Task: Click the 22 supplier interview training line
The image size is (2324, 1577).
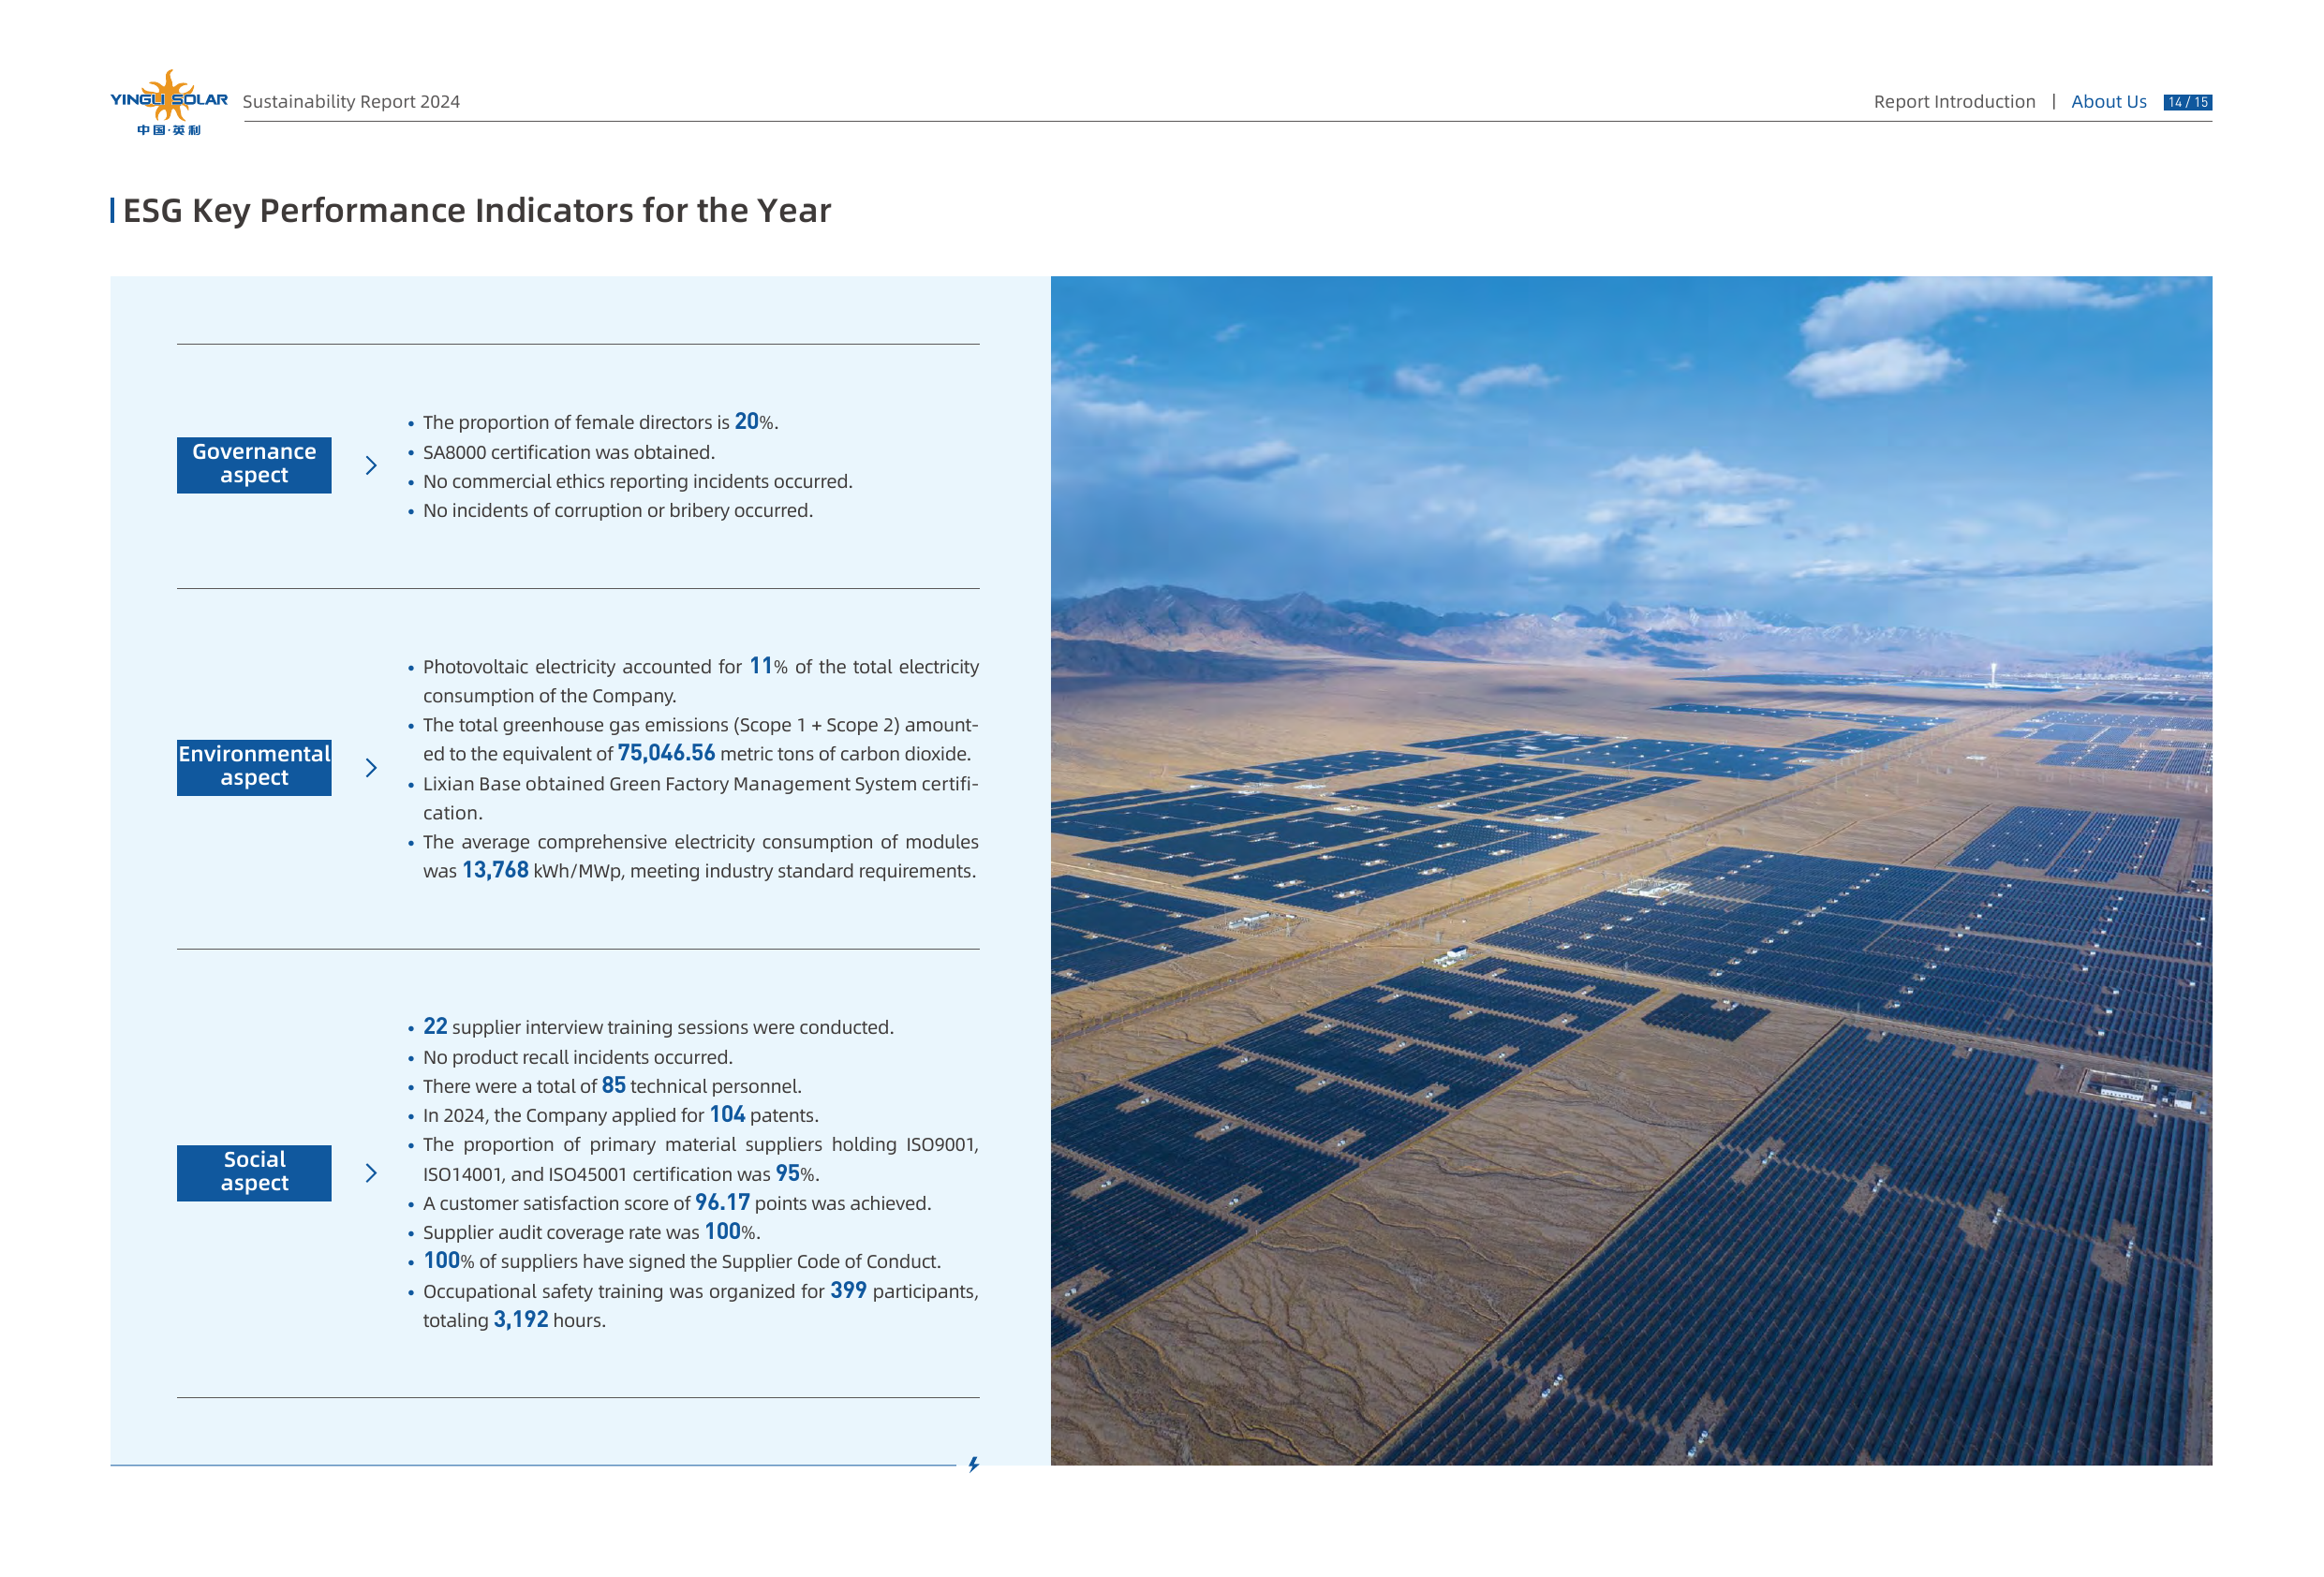Action: (x=658, y=1027)
